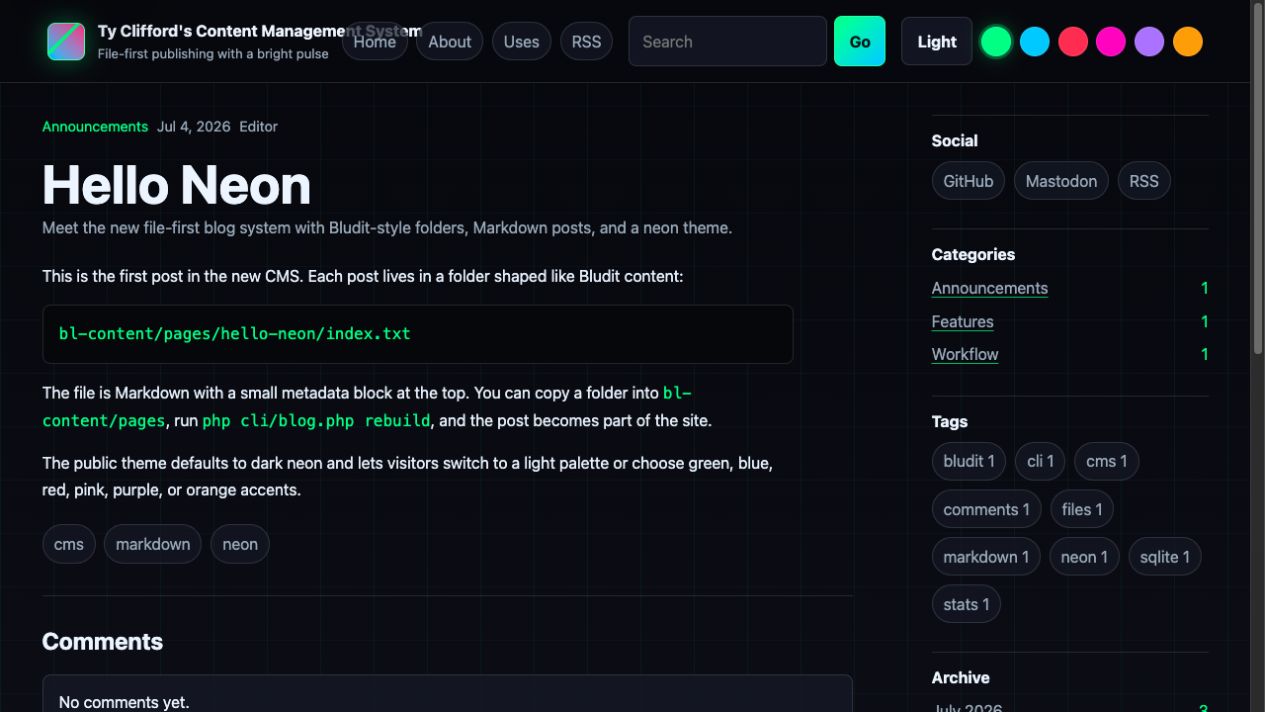Select the orange accent color

click(1188, 42)
